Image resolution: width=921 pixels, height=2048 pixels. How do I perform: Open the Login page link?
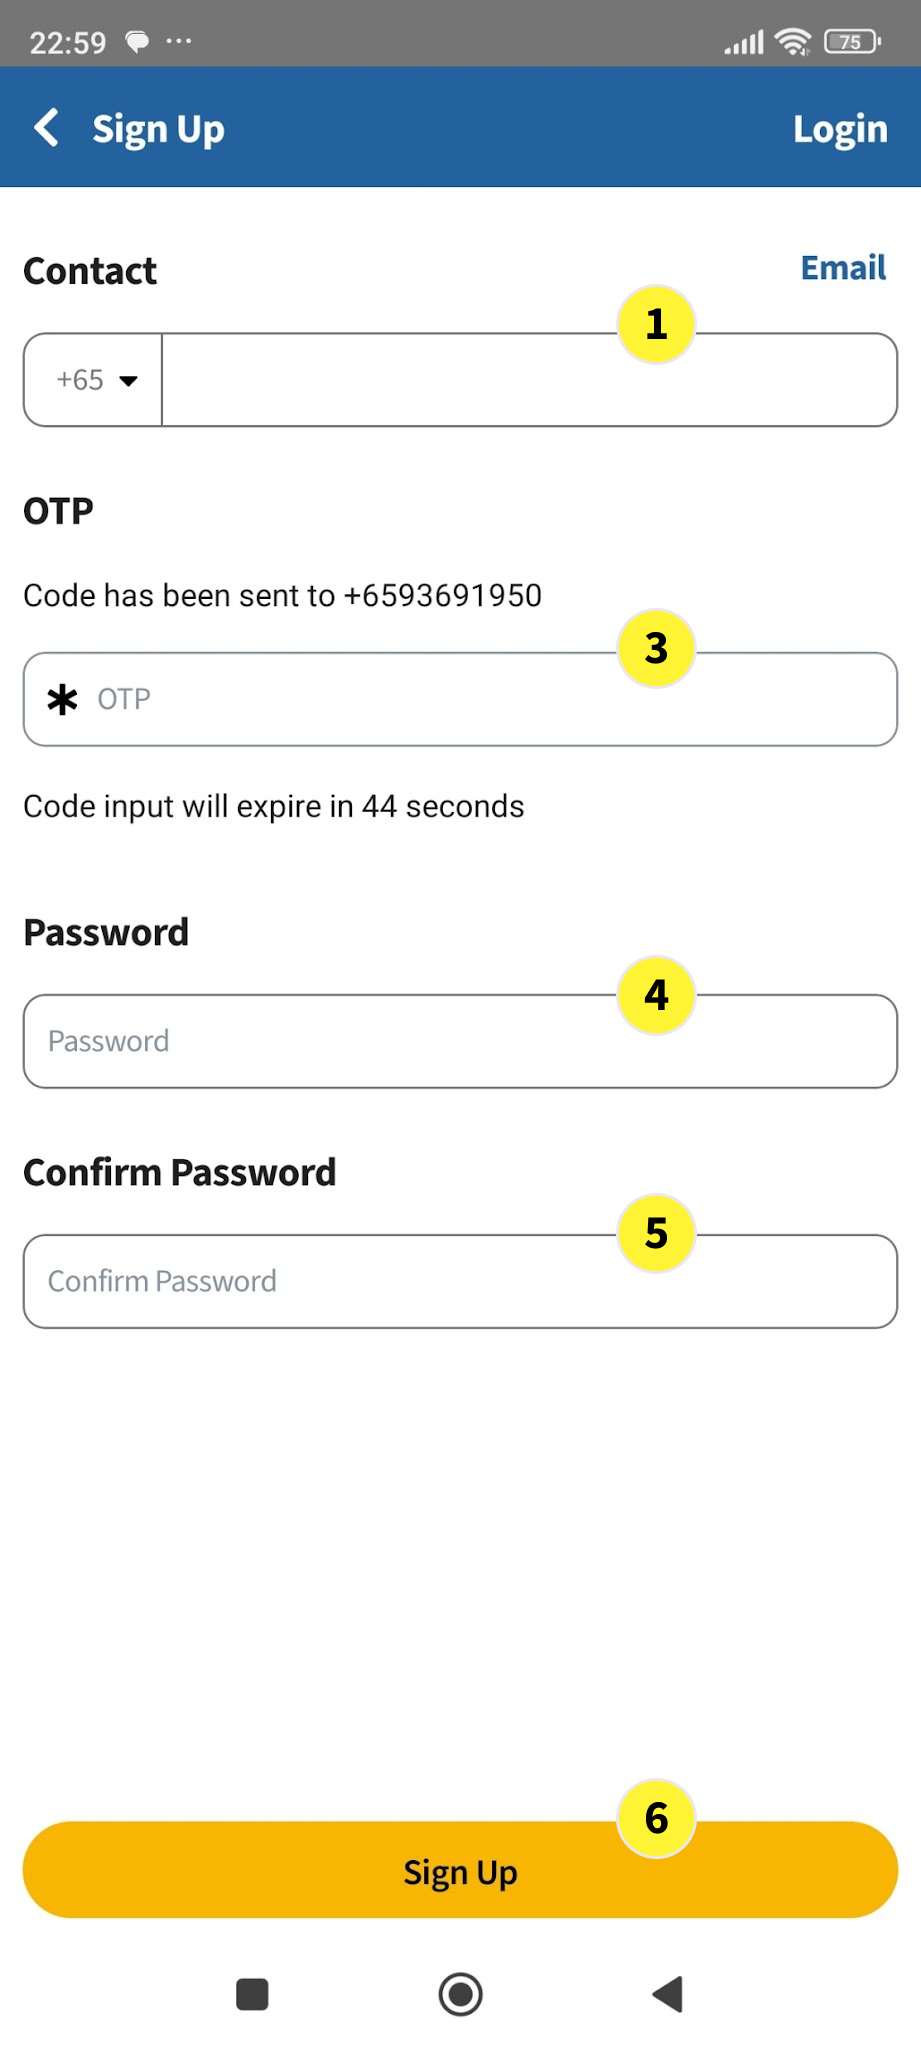click(x=839, y=129)
